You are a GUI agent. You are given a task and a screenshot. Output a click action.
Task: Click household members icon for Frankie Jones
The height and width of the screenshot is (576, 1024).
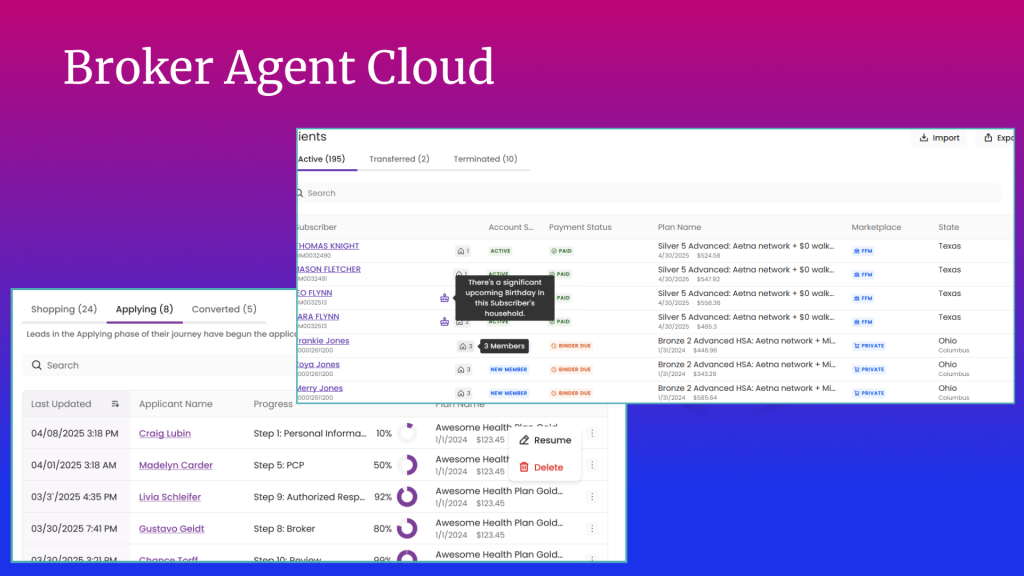[464, 347]
